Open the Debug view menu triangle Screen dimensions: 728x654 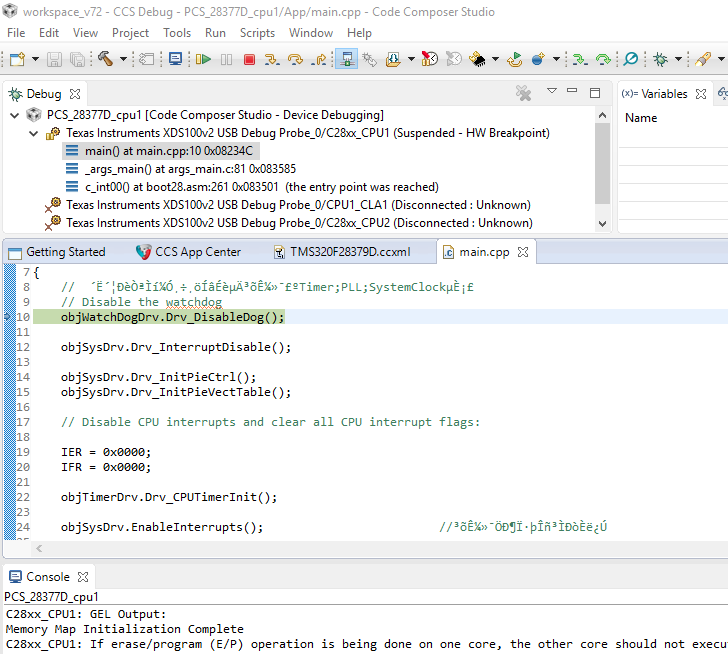[x=552, y=91]
